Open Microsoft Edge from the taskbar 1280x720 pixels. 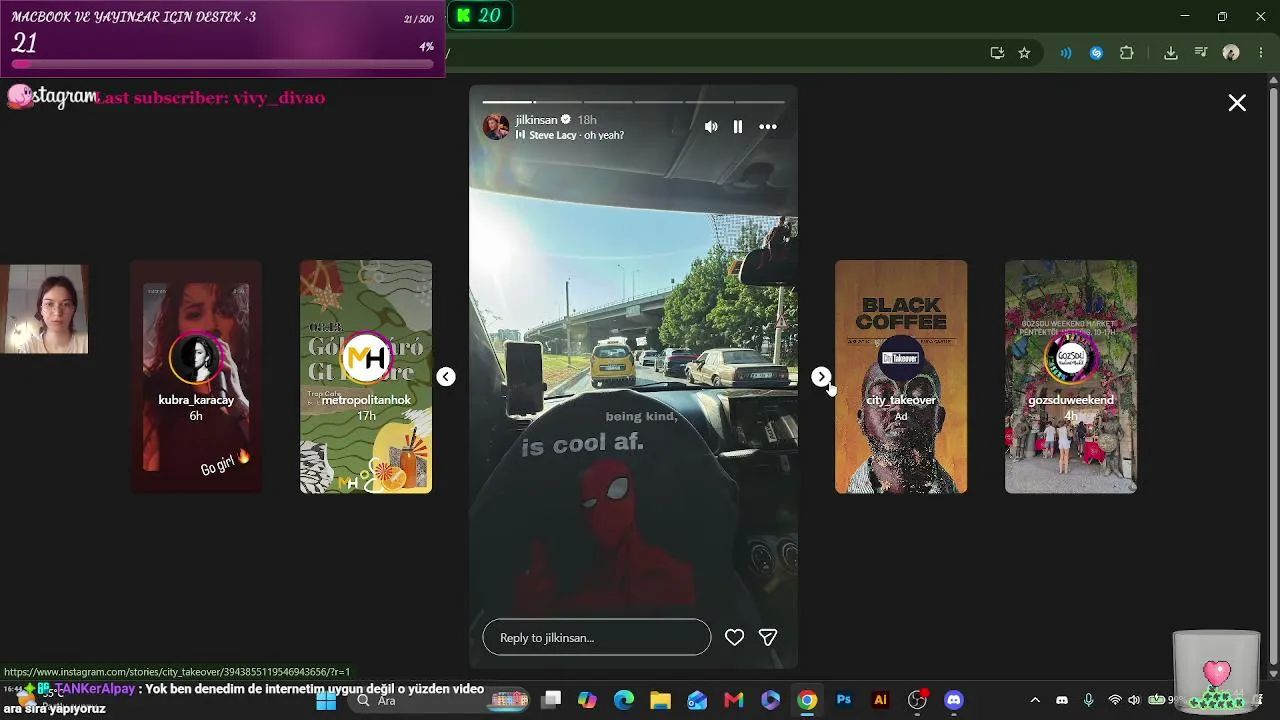click(x=624, y=700)
